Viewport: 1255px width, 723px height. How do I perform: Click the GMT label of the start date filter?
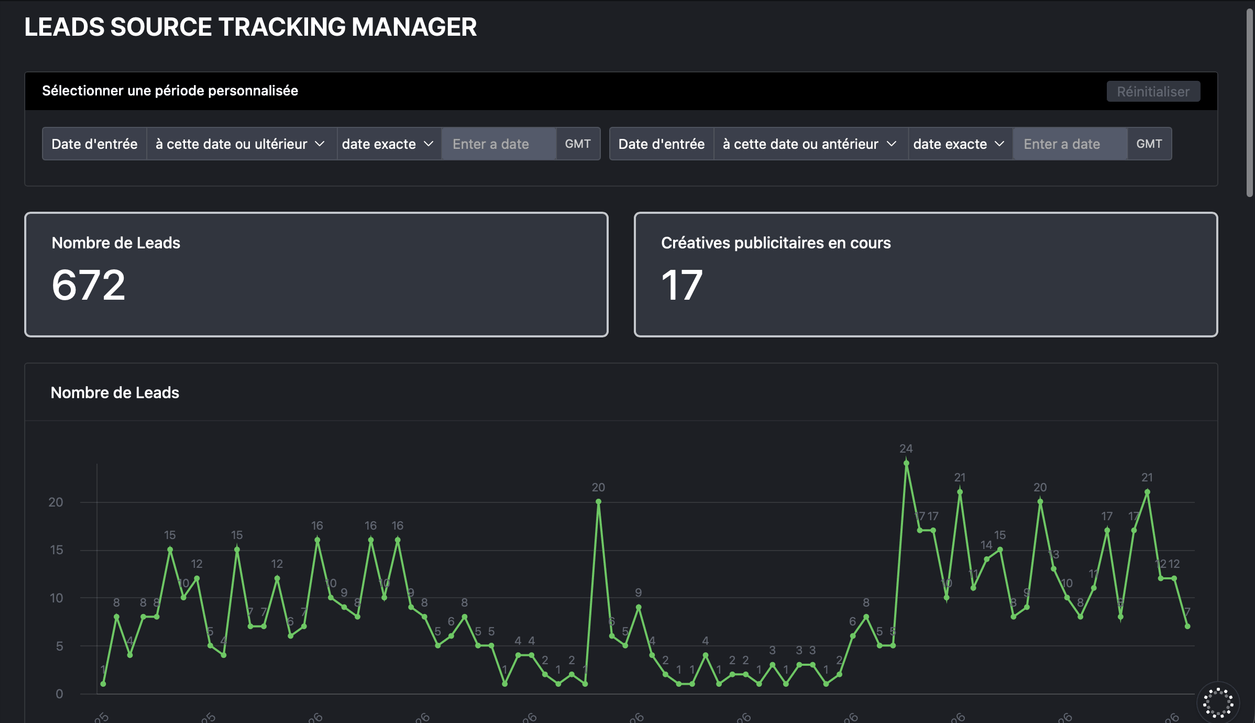click(x=578, y=144)
